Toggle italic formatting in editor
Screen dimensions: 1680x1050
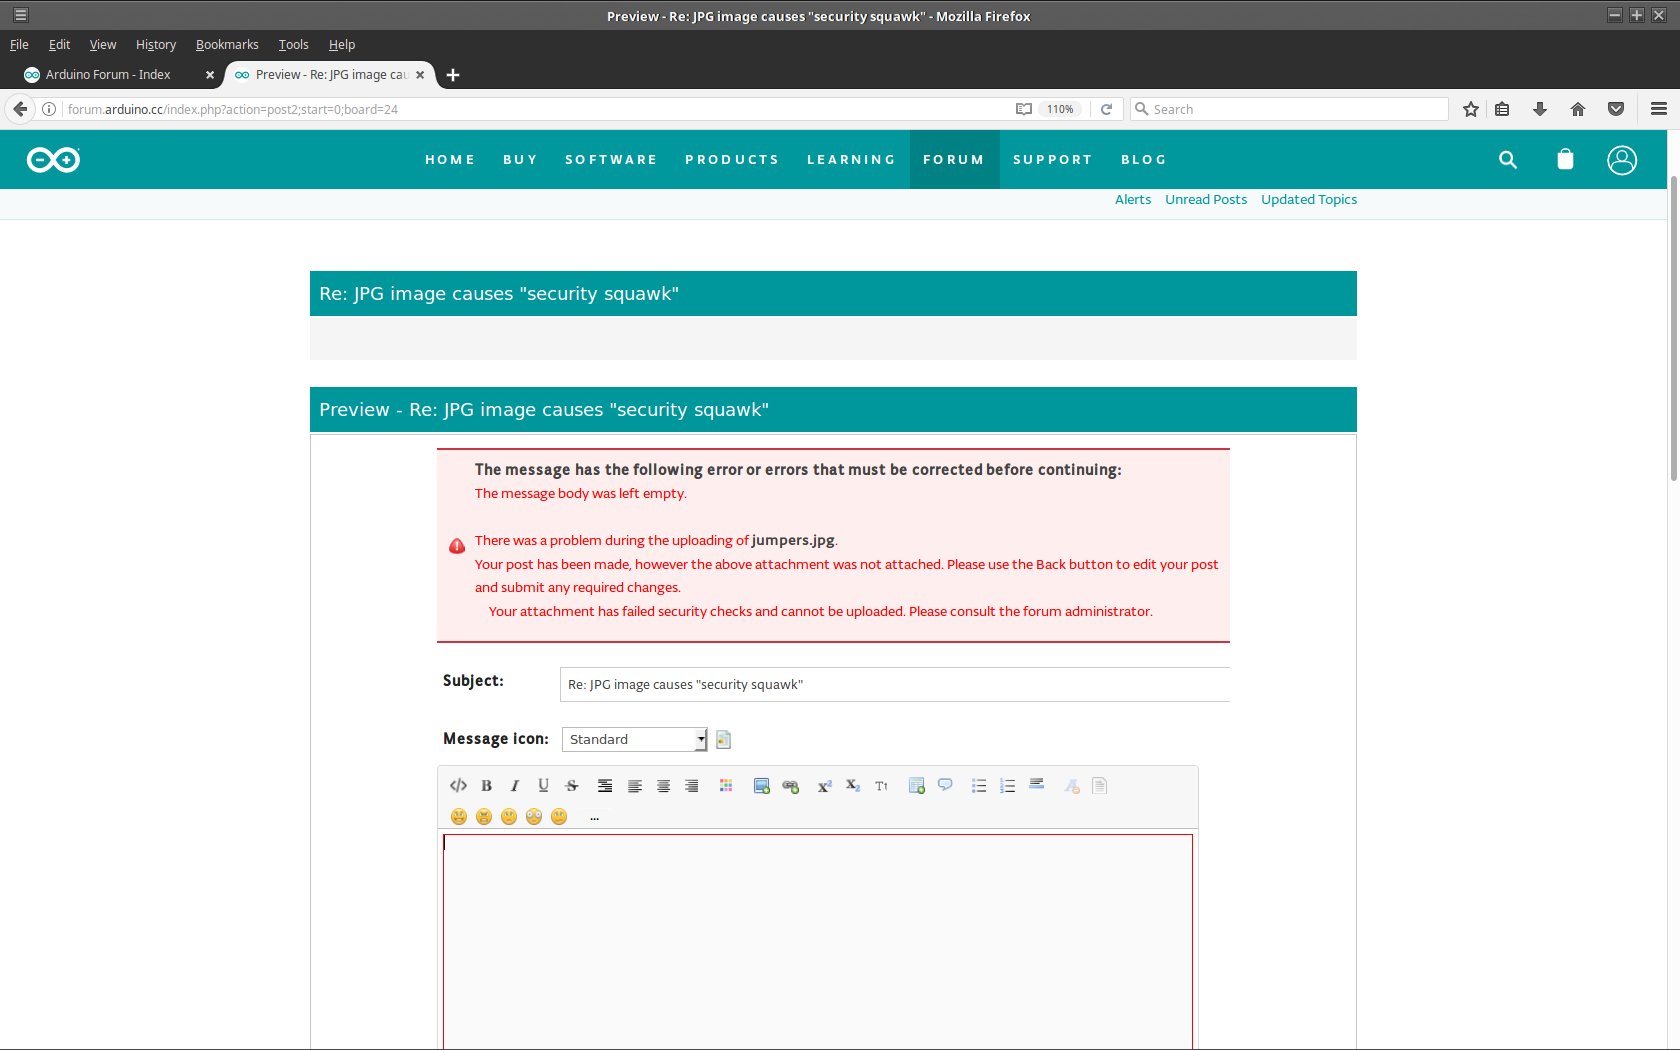pos(515,786)
